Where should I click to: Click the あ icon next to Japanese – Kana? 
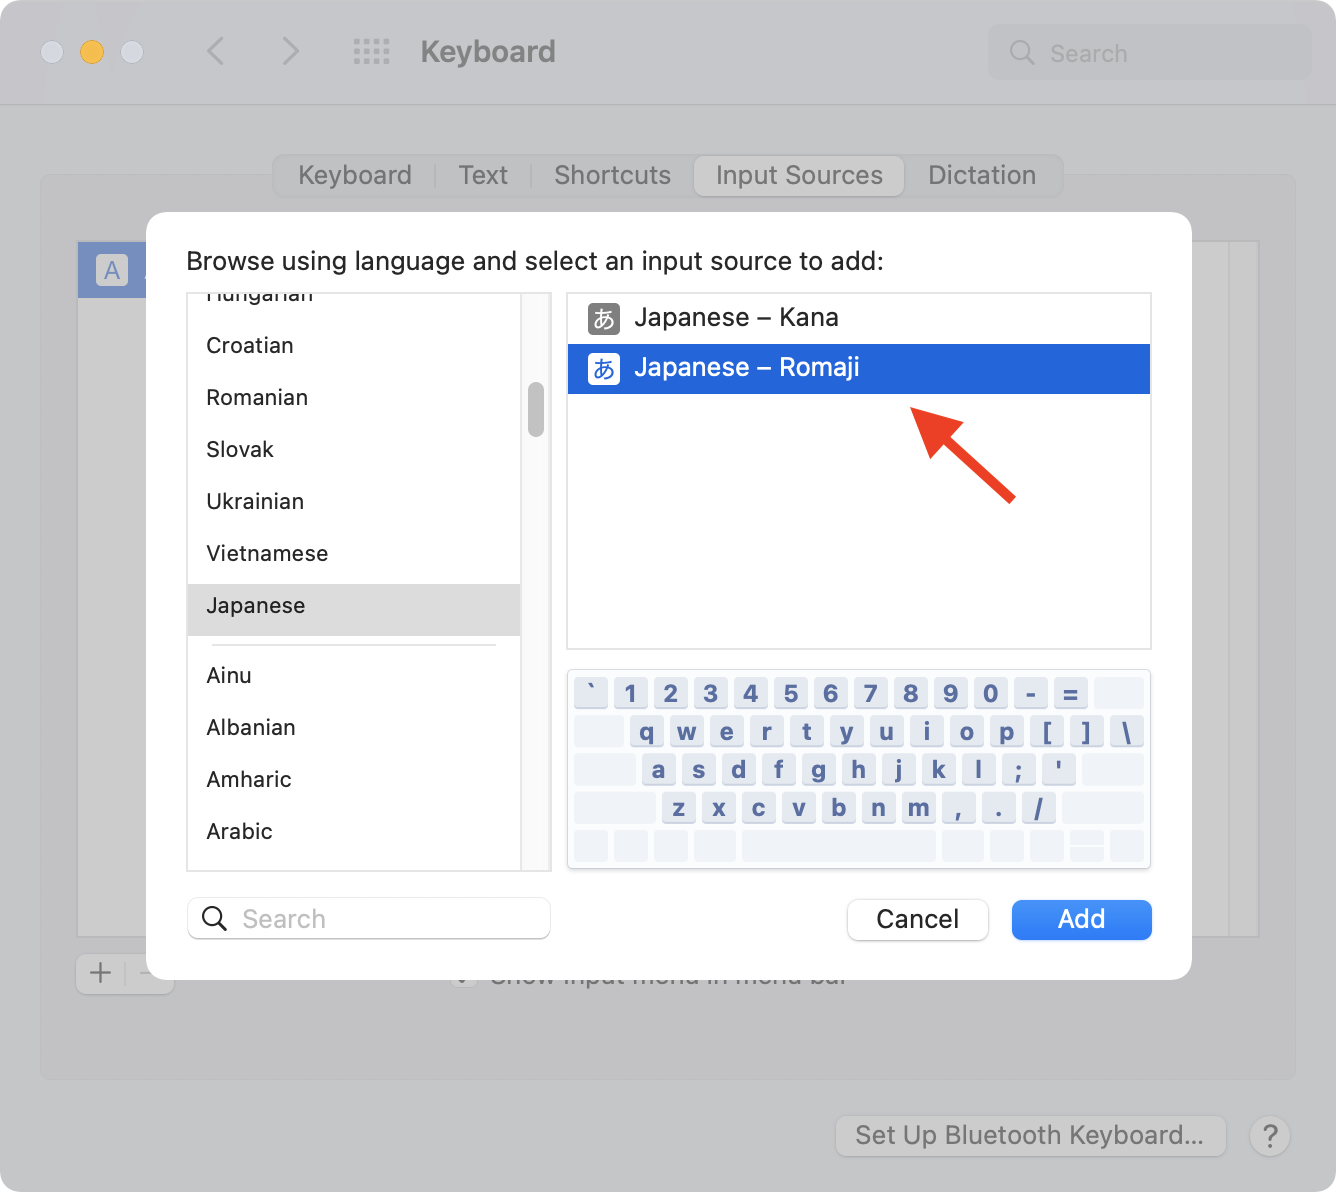click(604, 317)
